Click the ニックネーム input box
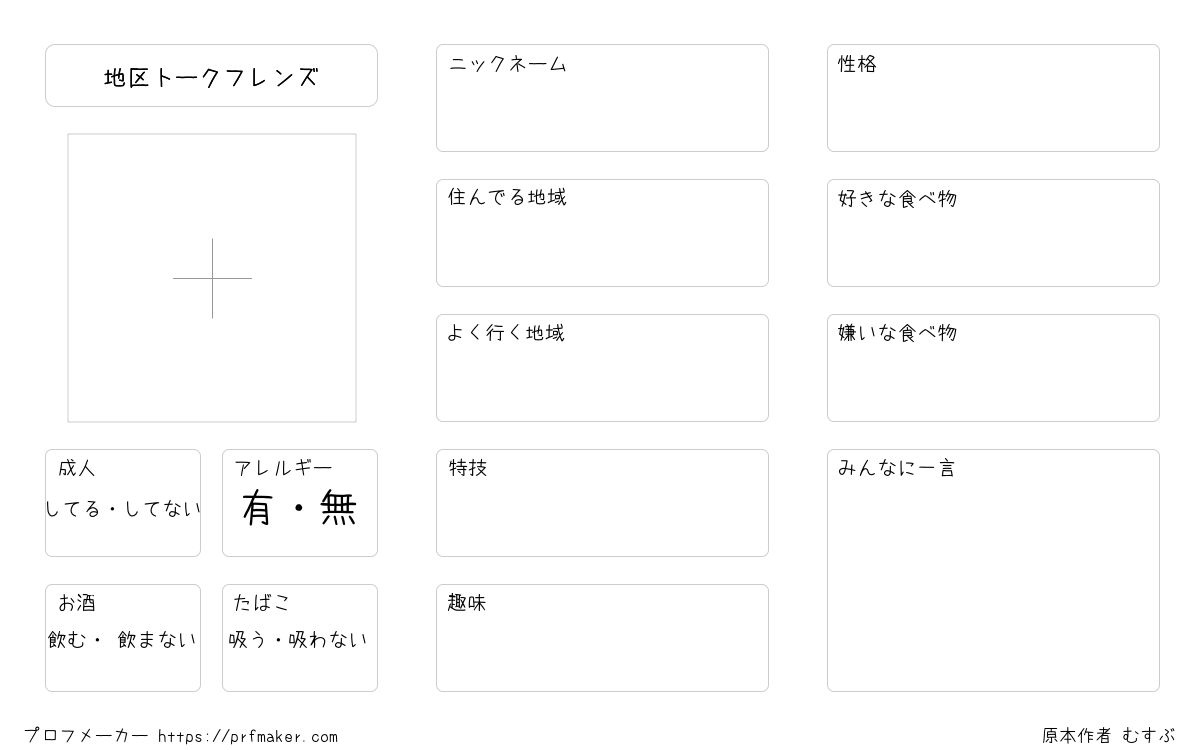This screenshot has height=750, width=1200. (602, 98)
